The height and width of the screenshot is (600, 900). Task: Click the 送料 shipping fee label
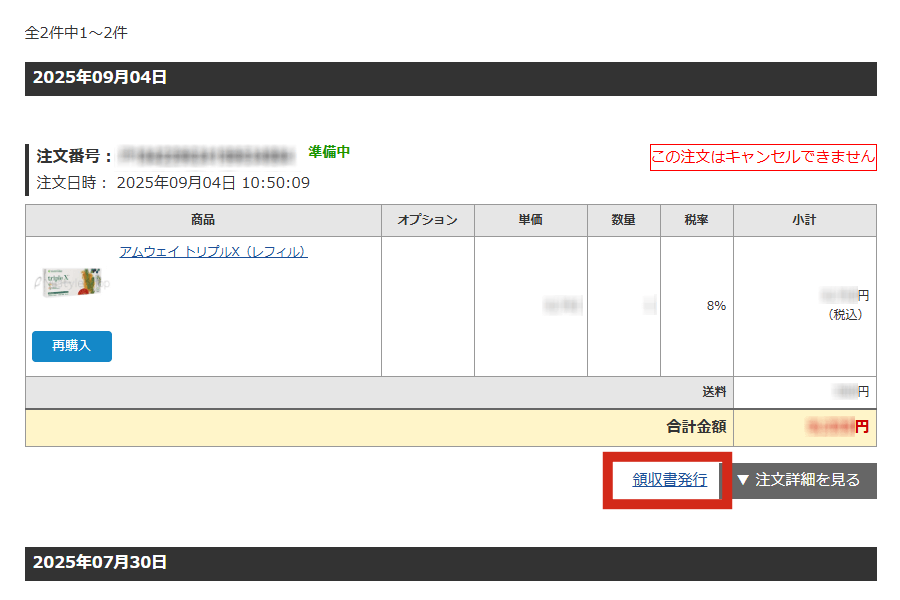click(713, 391)
